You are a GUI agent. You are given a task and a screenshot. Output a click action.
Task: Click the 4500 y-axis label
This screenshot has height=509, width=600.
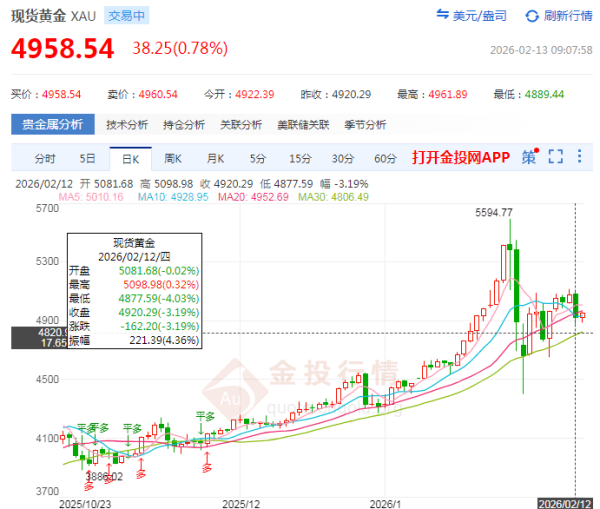[47, 379]
